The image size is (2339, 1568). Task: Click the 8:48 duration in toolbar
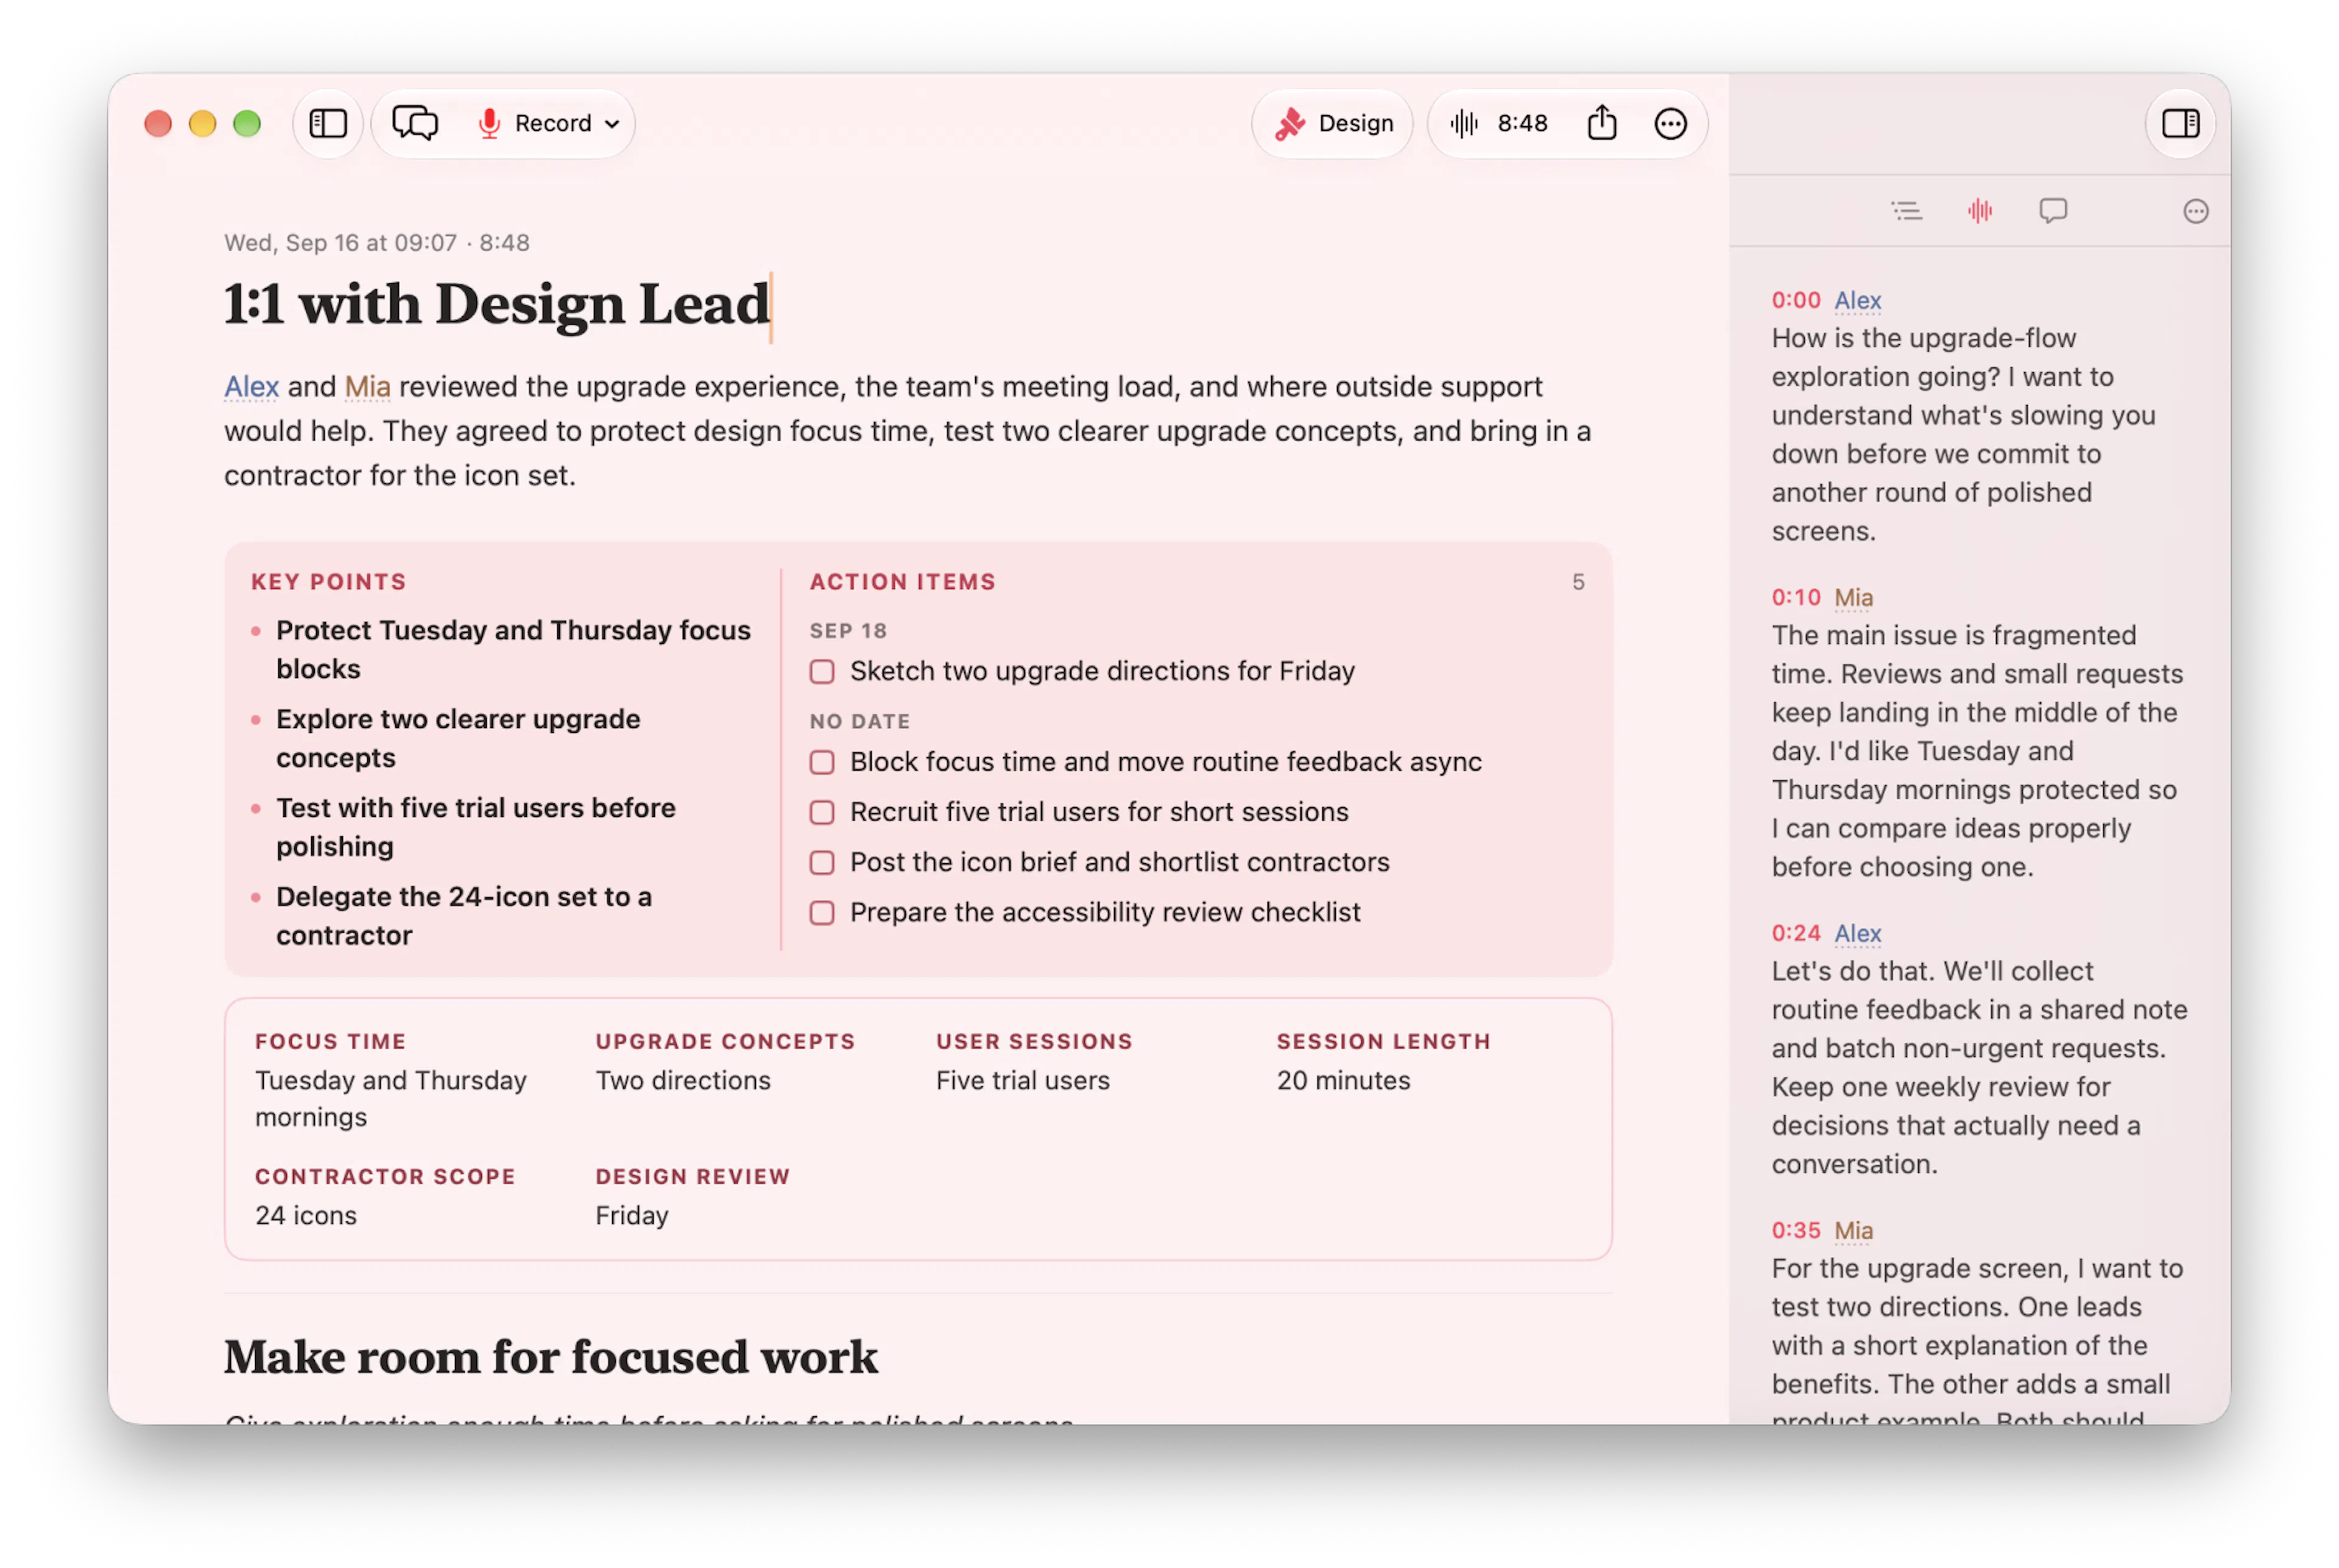pos(1522,123)
